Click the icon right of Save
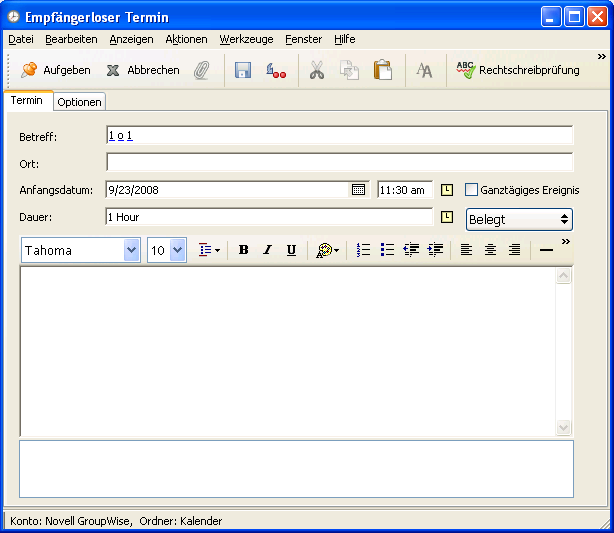Viewport: 614px width, 533px height. (276, 70)
